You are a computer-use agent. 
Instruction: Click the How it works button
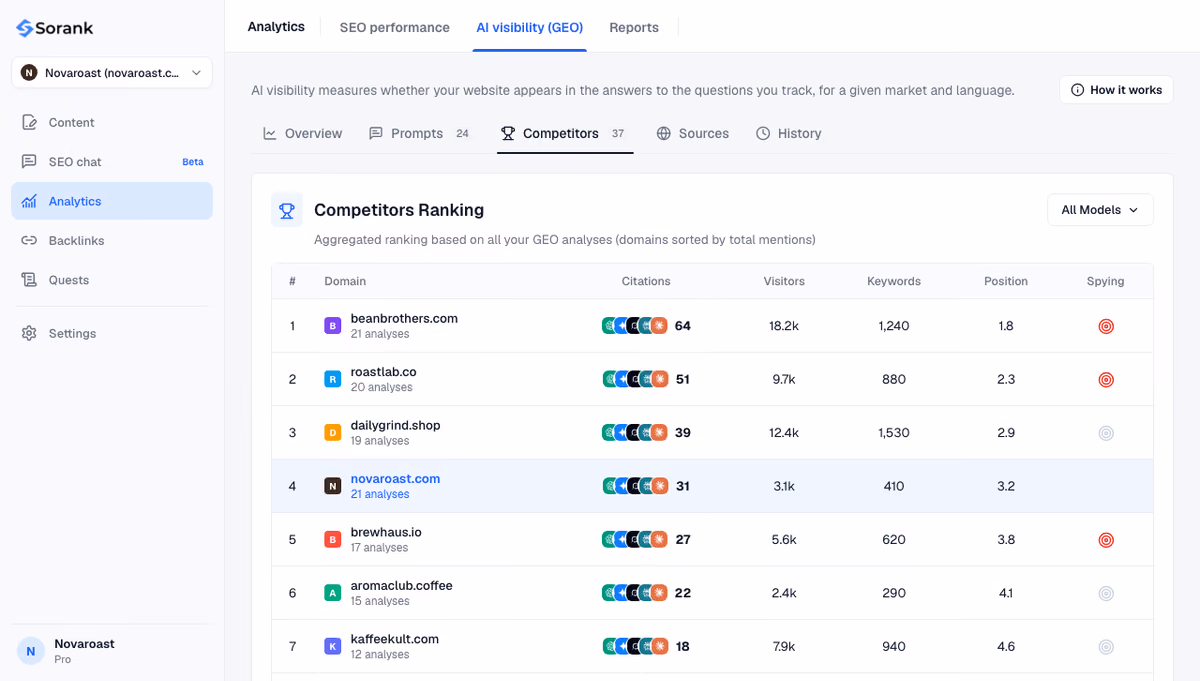(x=1116, y=90)
